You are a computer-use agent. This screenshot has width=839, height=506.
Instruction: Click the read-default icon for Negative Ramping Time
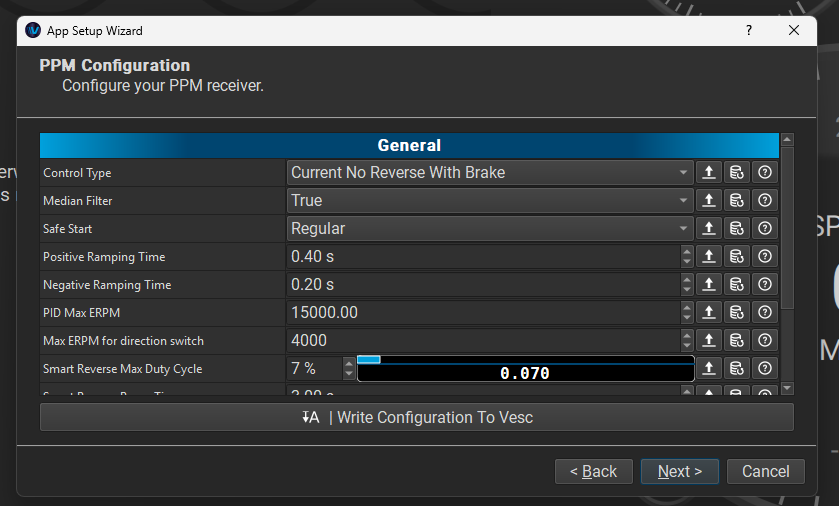click(x=736, y=284)
